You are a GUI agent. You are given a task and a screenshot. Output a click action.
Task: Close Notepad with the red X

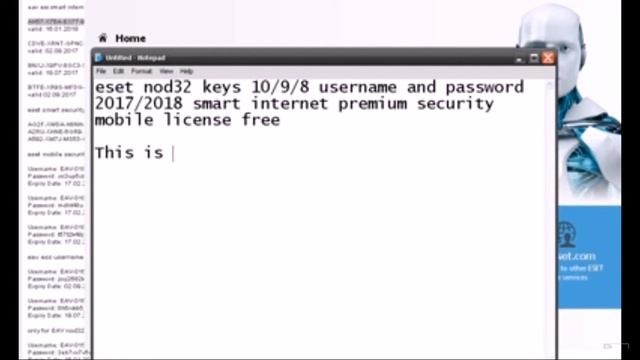pyautogui.click(x=548, y=58)
